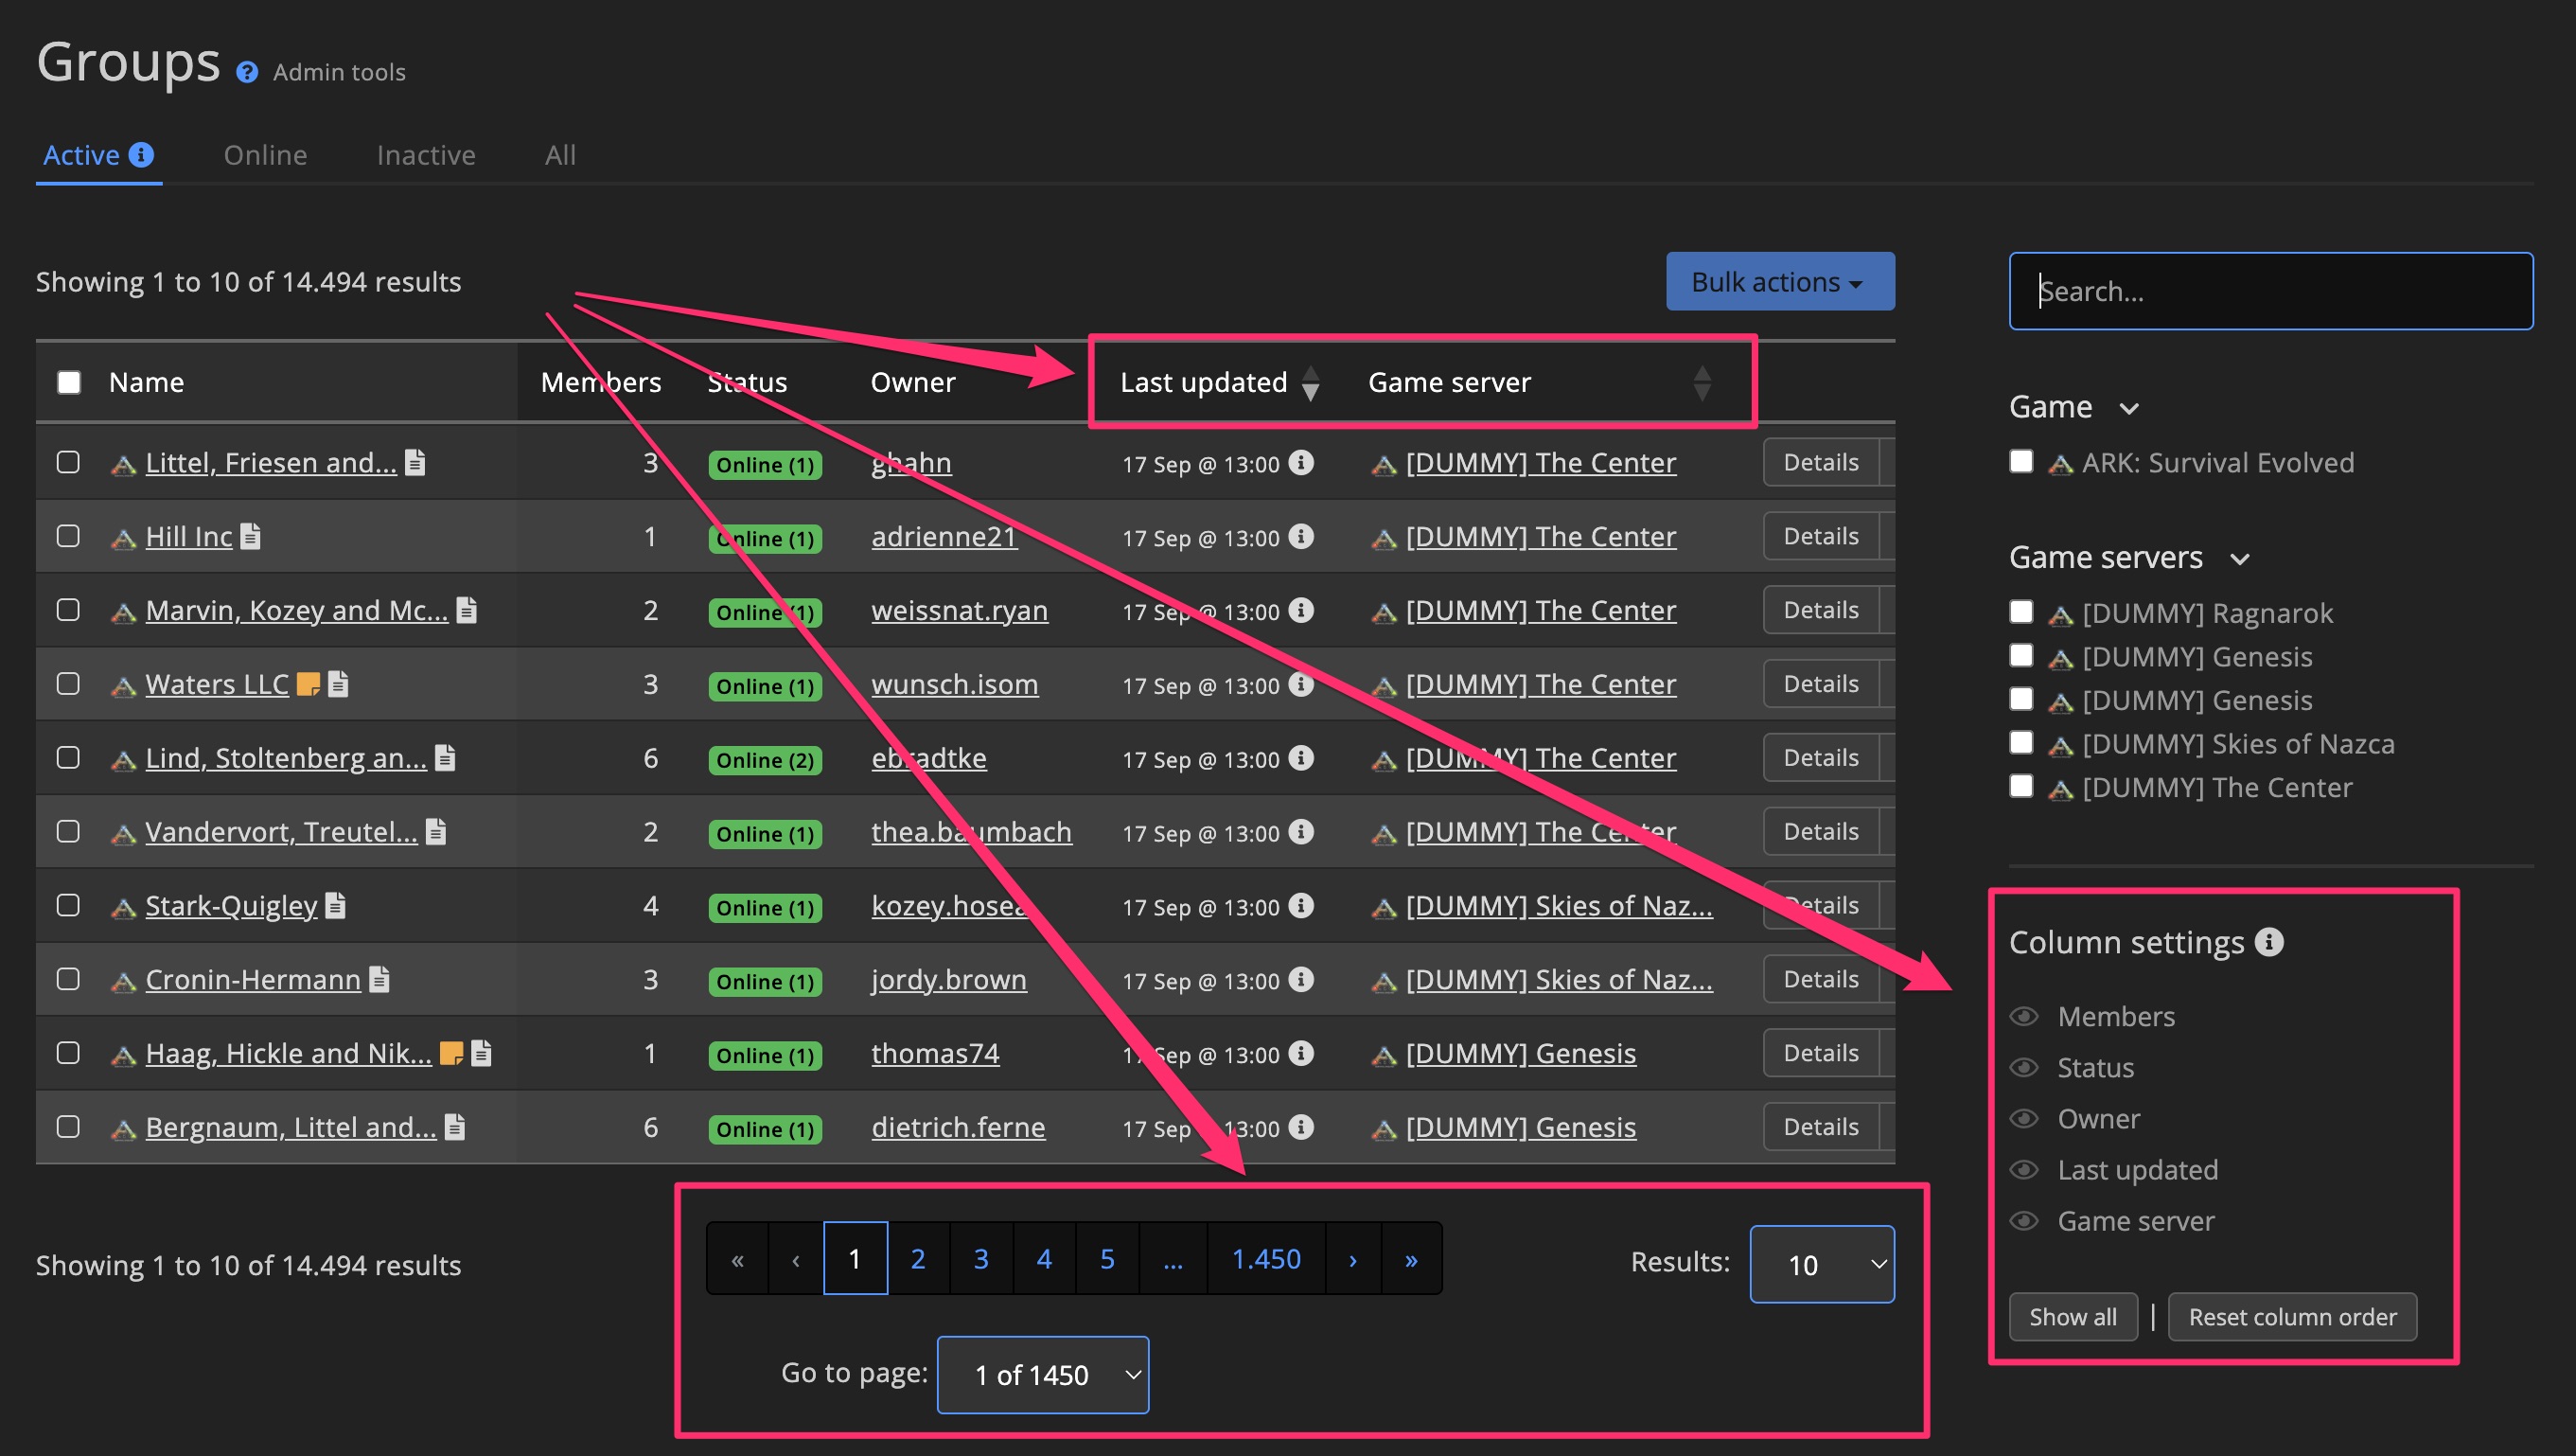Click the sticky note icon beside Waters LLC

(310, 684)
